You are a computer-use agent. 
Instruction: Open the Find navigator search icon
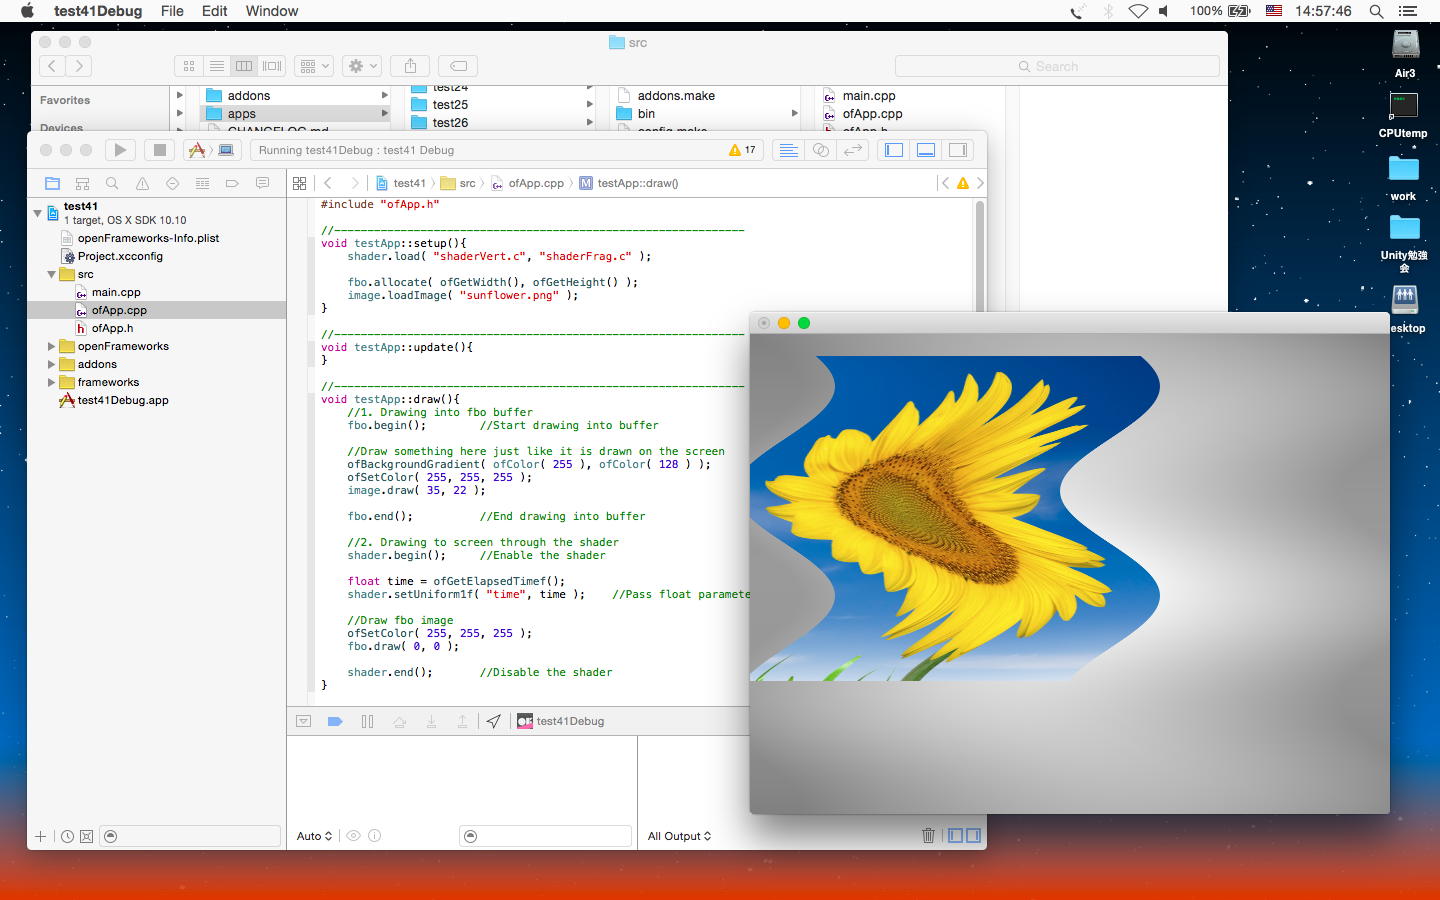(x=112, y=184)
